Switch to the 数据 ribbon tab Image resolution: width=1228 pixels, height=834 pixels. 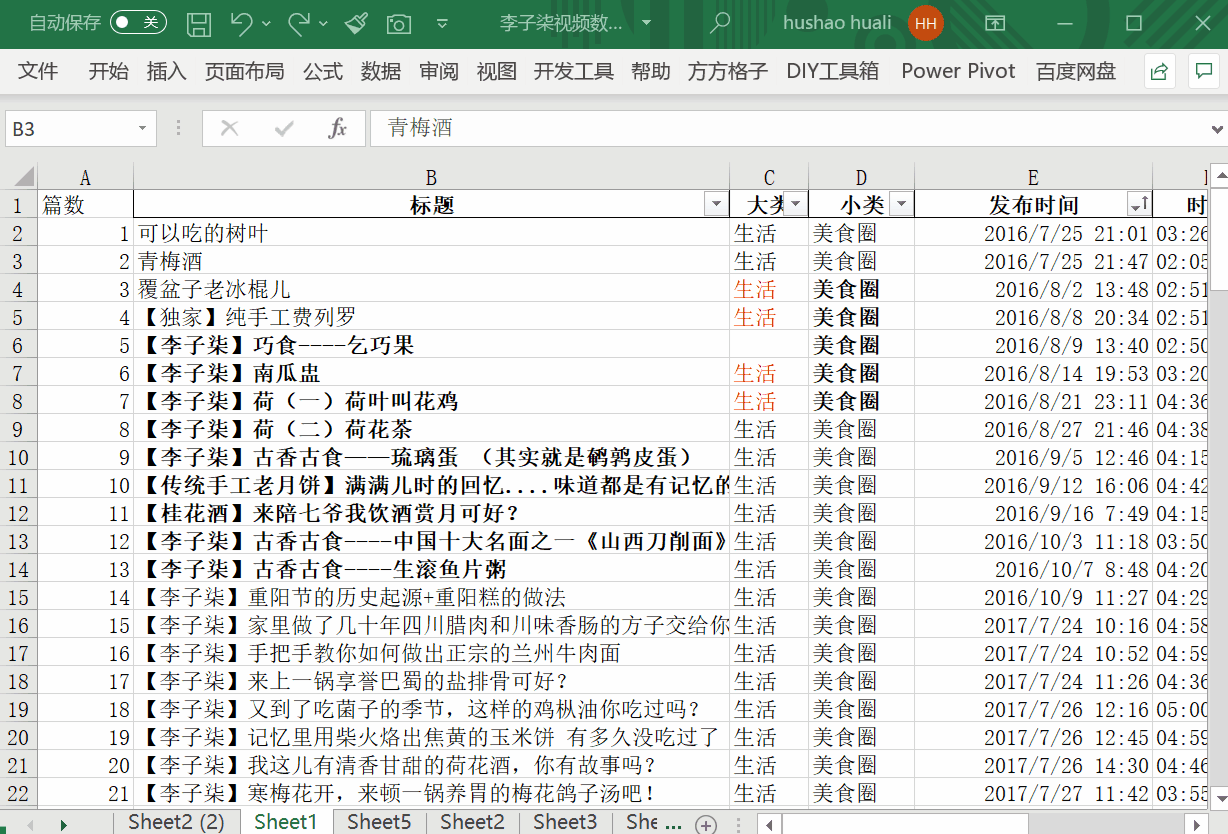(x=381, y=71)
